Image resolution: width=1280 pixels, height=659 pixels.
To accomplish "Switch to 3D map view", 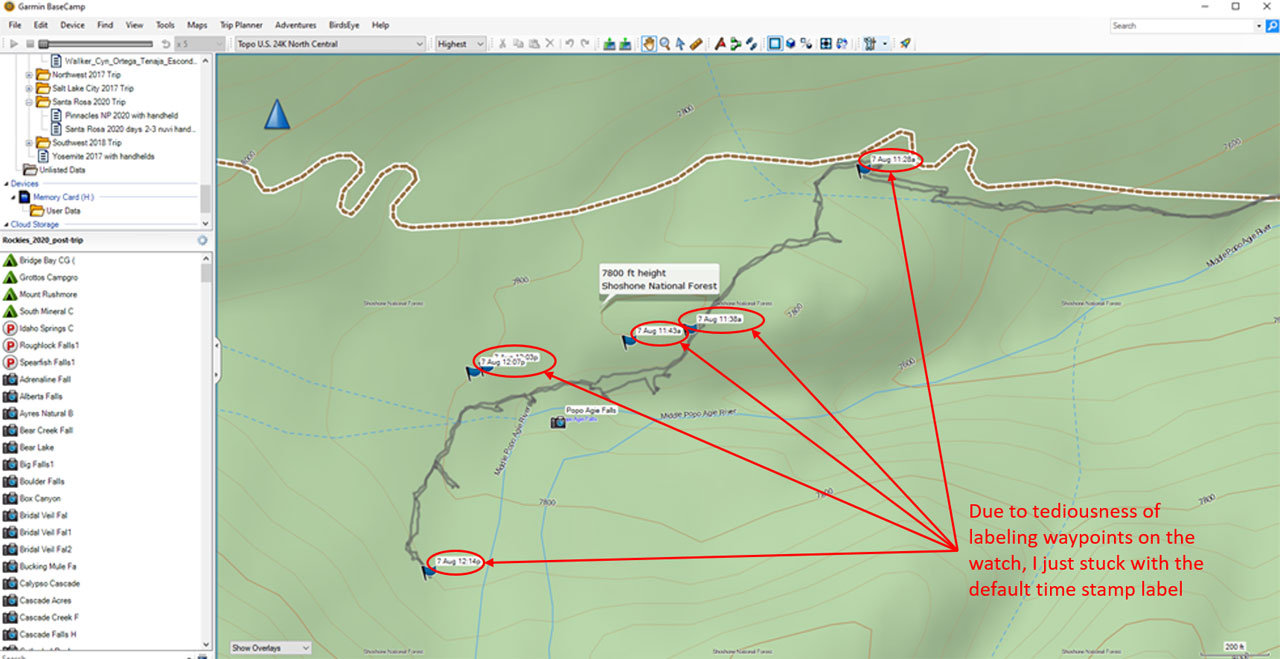I will (x=790, y=44).
